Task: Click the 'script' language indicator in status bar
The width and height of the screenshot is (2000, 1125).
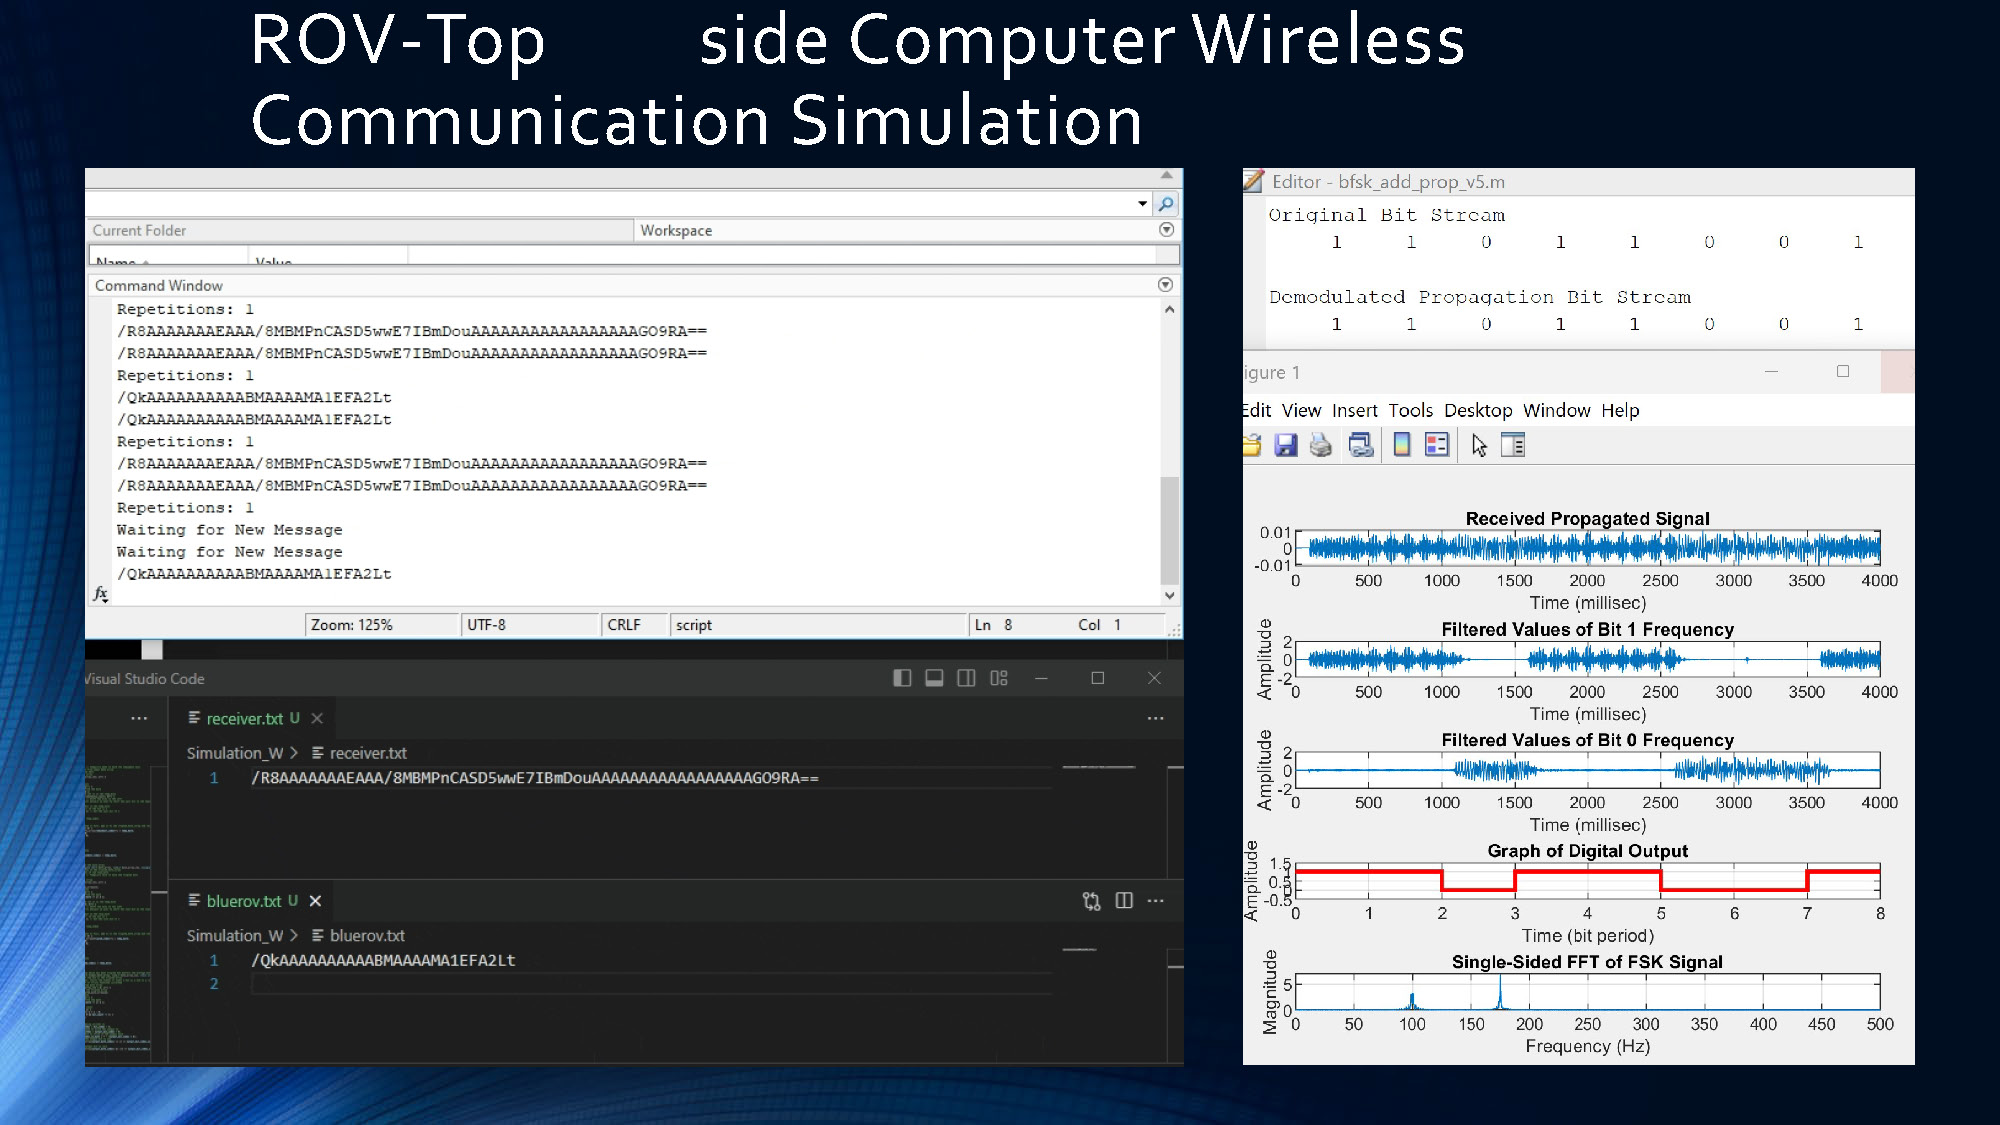Action: (693, 624)
